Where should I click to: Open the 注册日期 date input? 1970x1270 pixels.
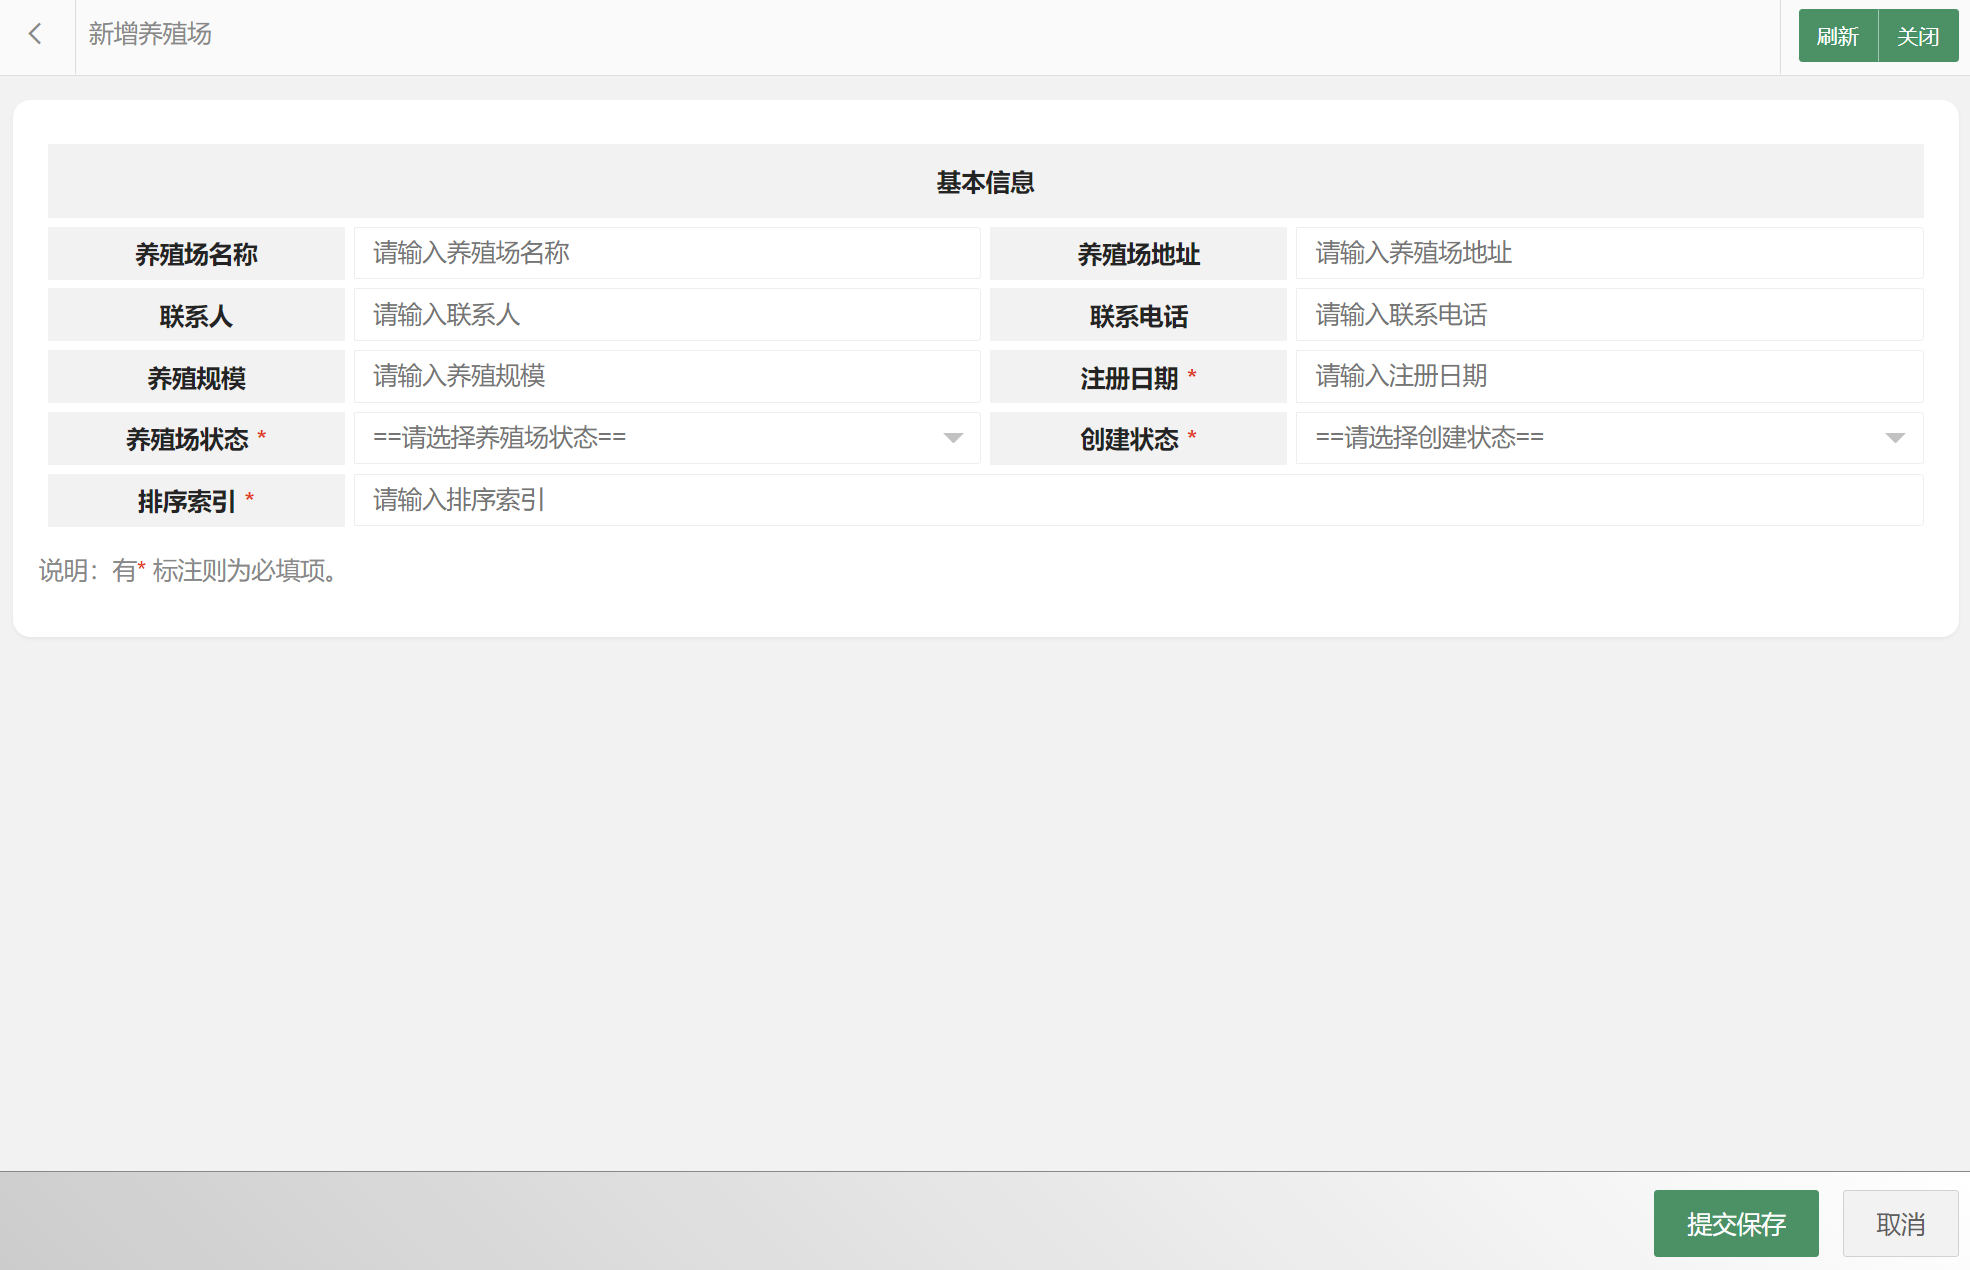point(1609,376)
